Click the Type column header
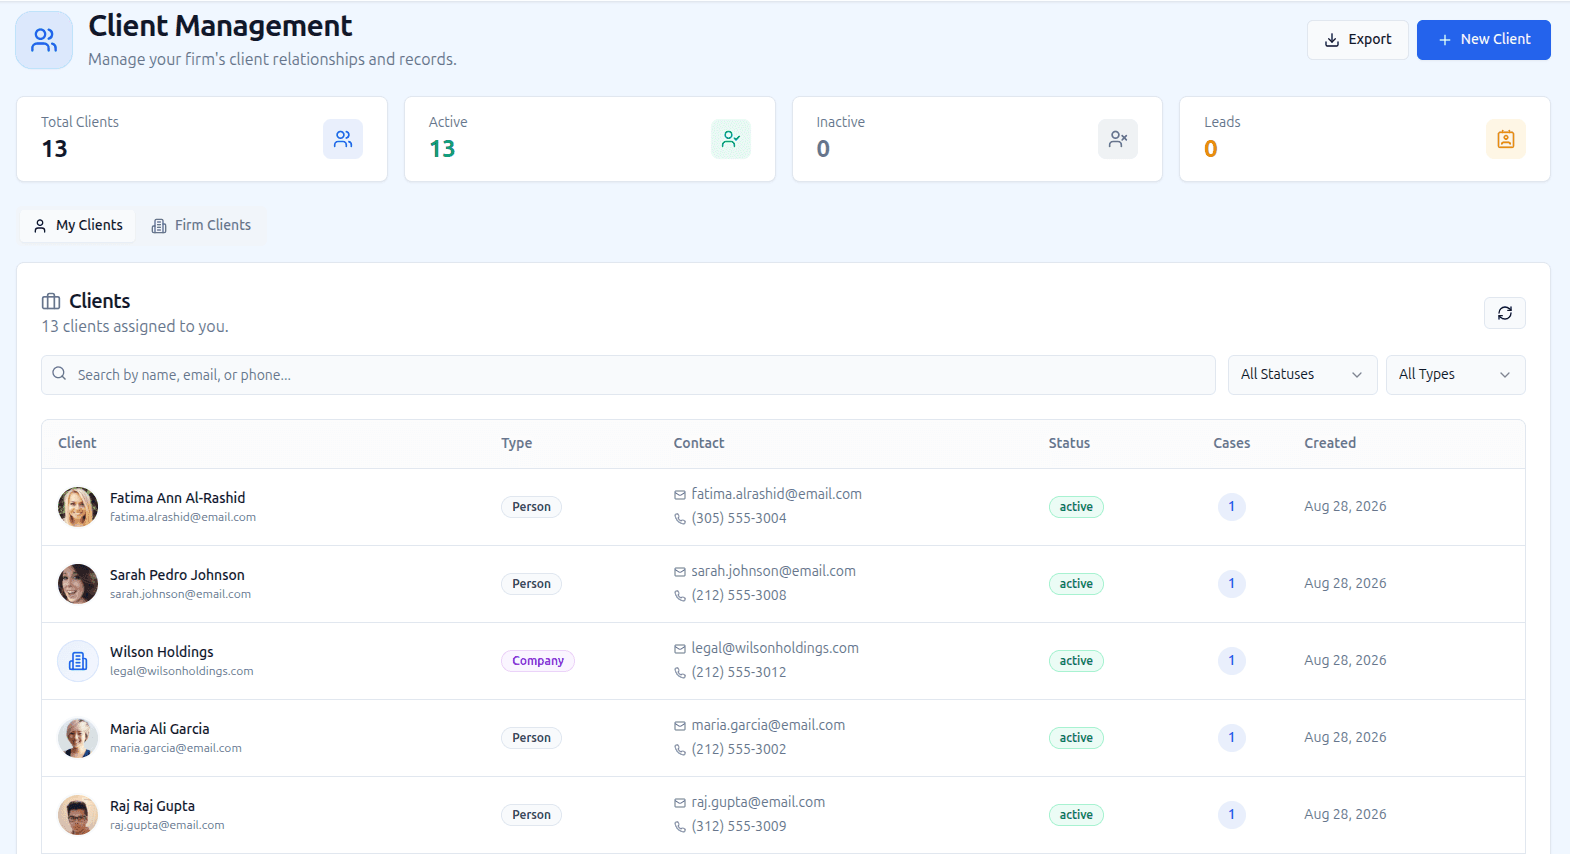 click(x=516, y=443)
